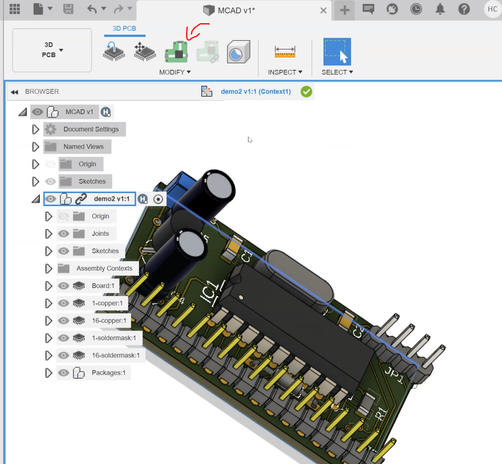The height and width of the screenshot is (464, 502).
Task: Expand Named Views node
Action: click(35, 147)
